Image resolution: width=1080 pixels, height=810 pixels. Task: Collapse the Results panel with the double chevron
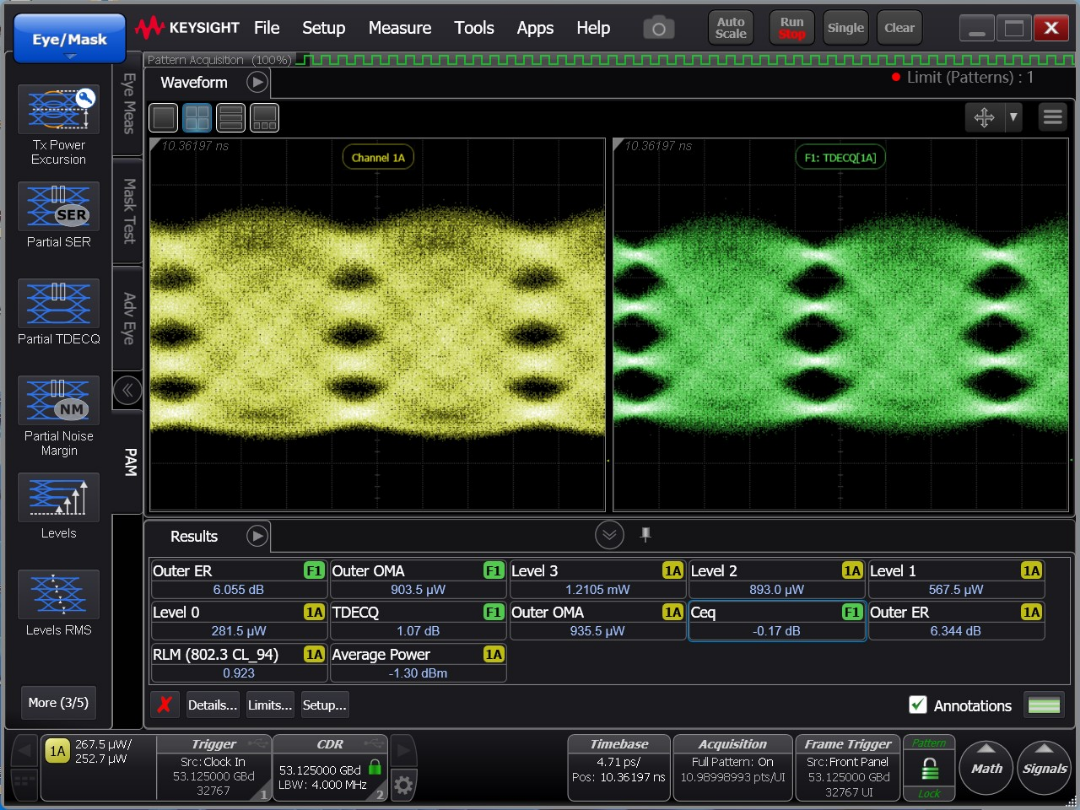point(609,535)
